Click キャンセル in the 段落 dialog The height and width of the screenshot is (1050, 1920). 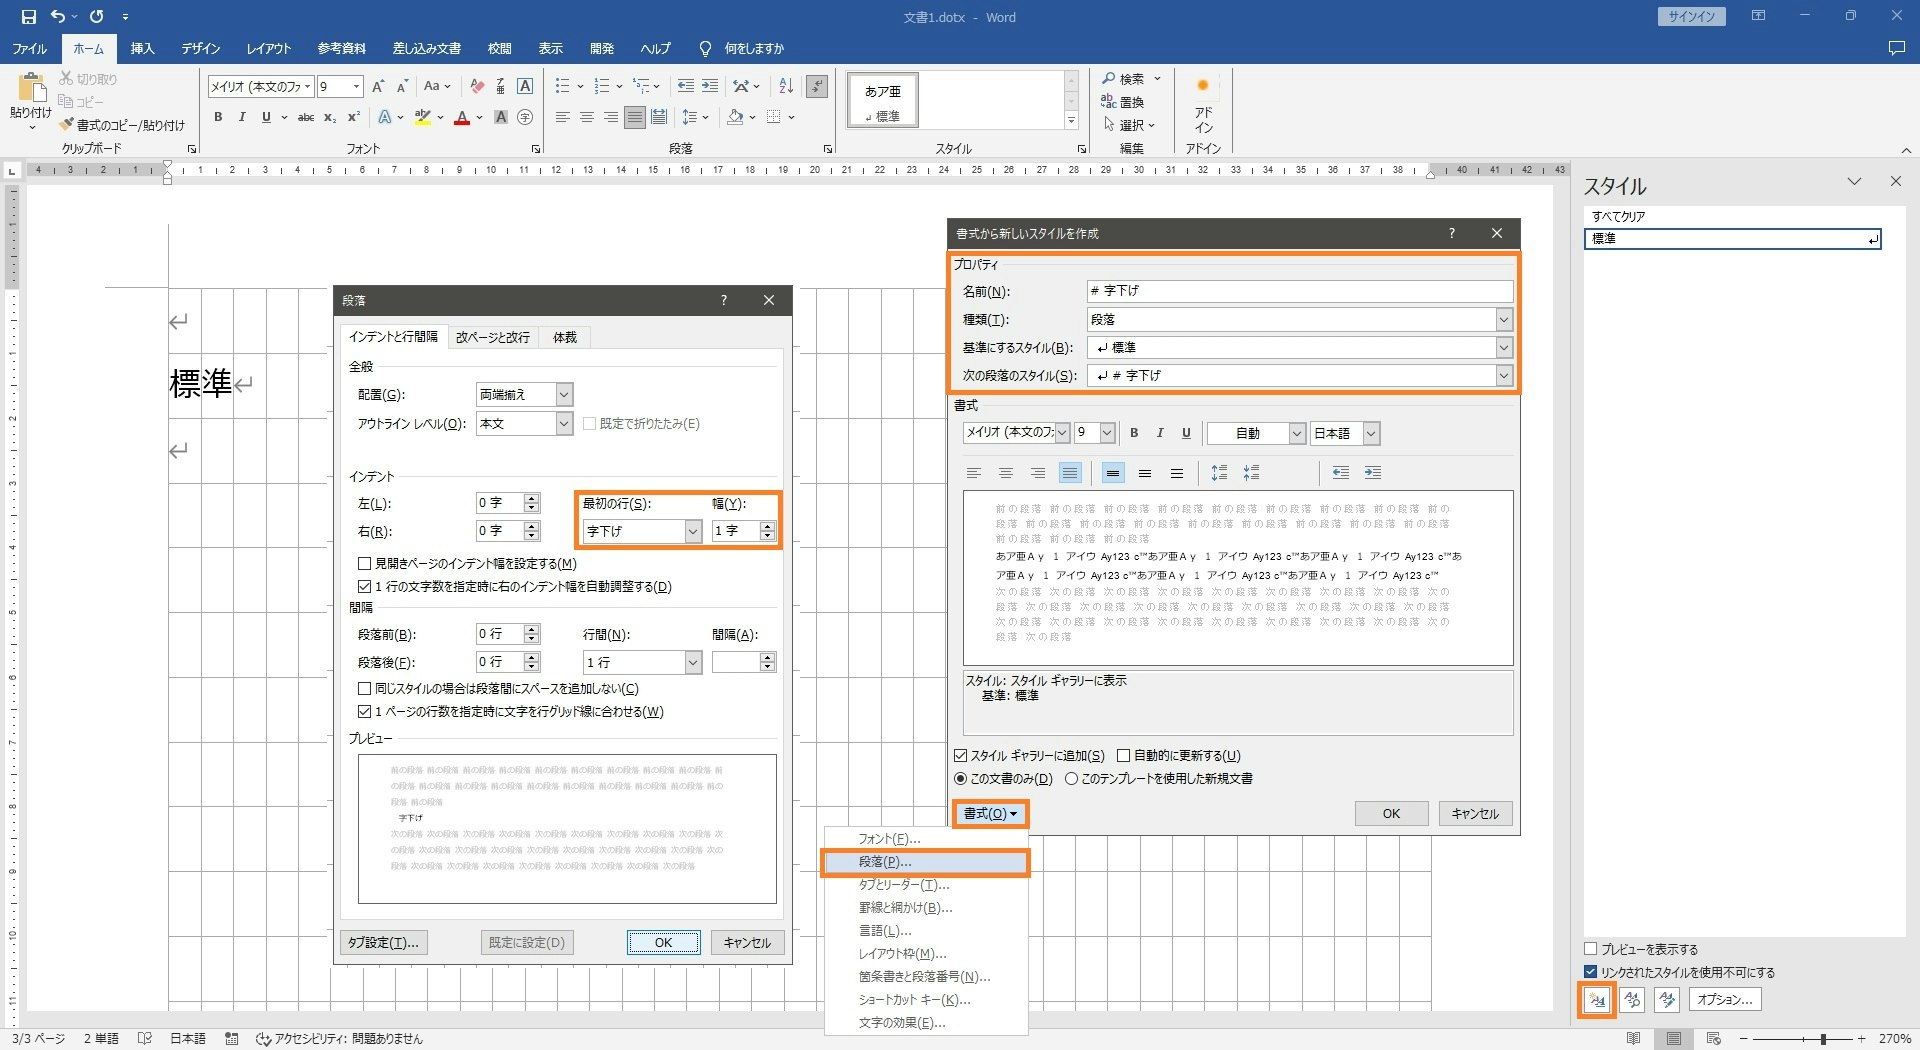pyautogui.click(x=747, y=943)
